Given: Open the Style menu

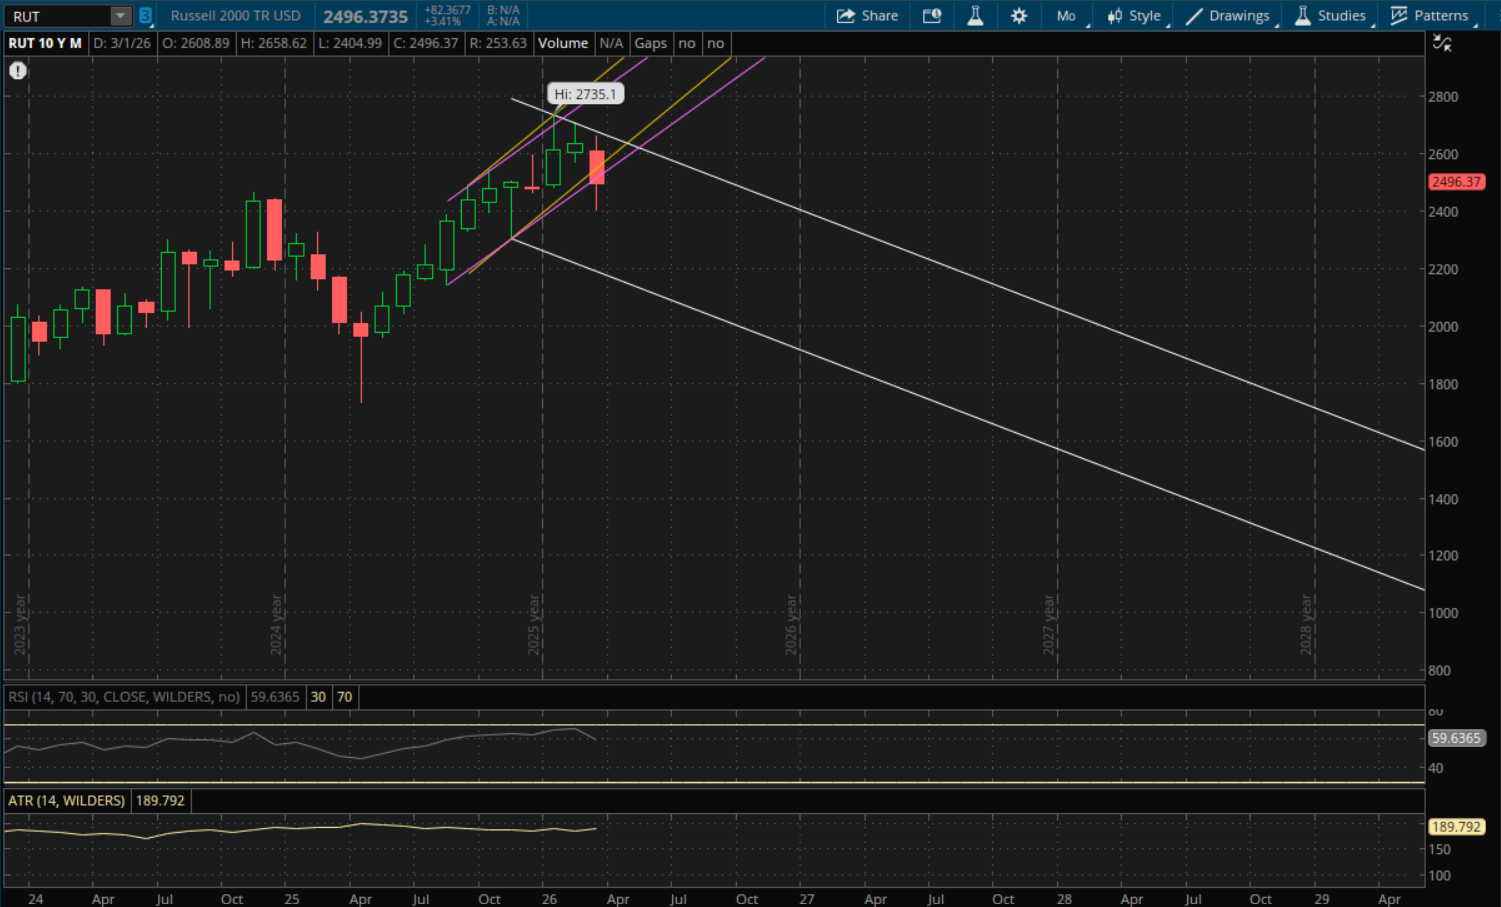Looking at the screenshot, I should click(1134, 16).
